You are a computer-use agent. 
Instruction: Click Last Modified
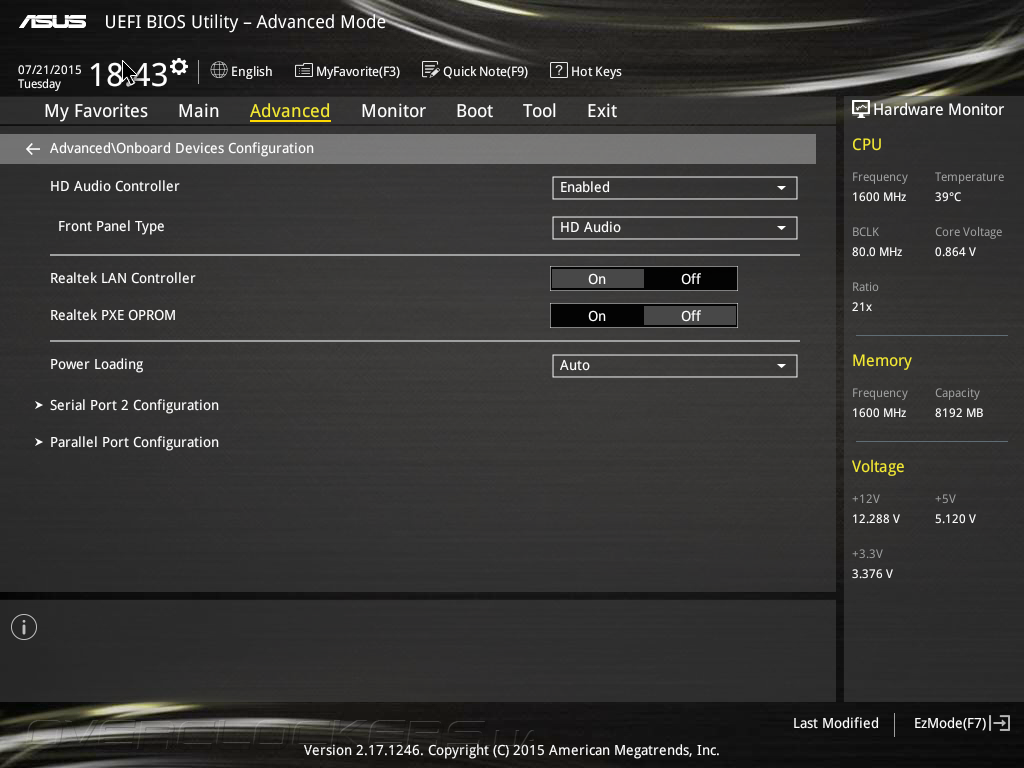[835, 723]
